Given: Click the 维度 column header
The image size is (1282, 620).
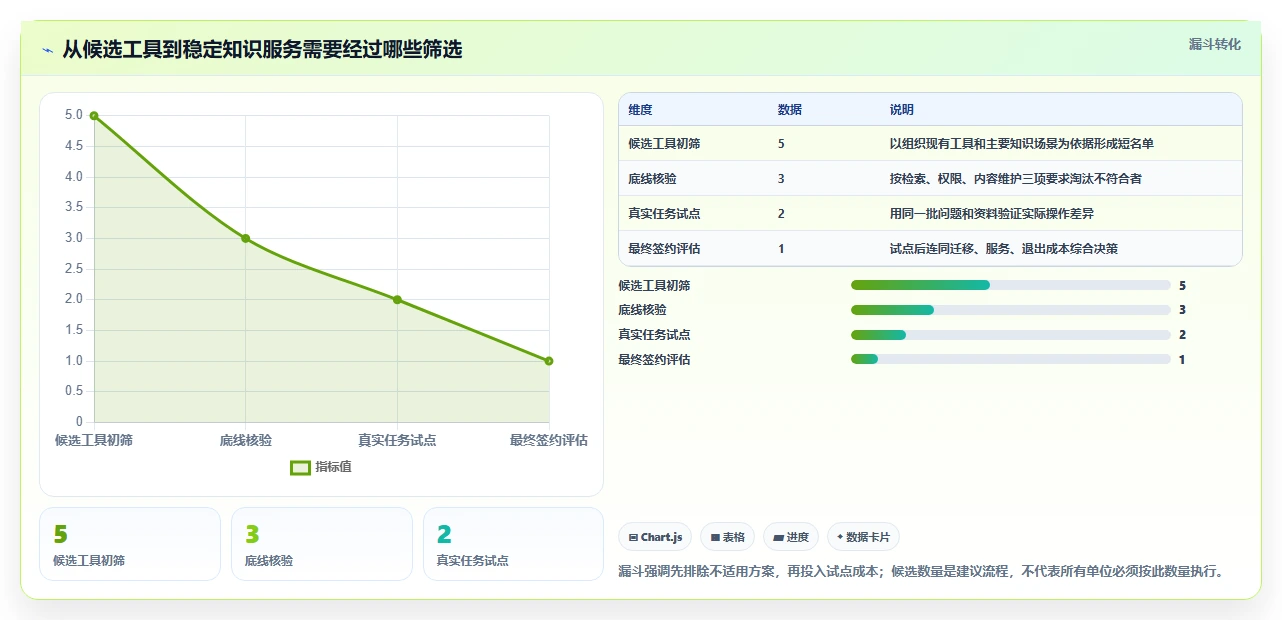Looking at the screenshot, I should [640, 110].
